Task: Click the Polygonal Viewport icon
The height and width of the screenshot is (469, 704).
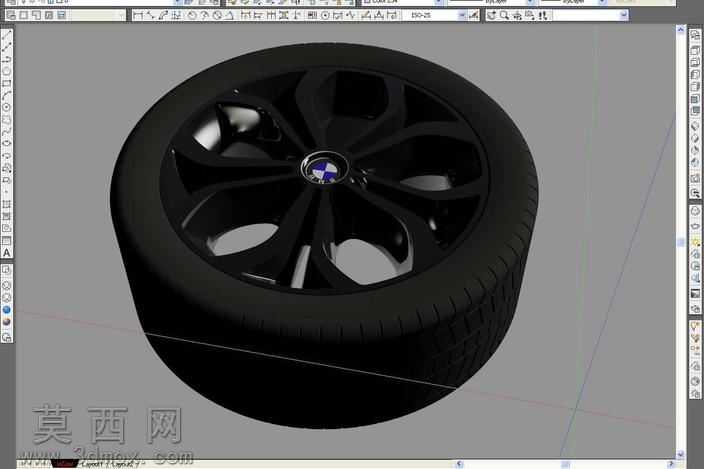Action: pyautogui.click(x=36, y=16)
